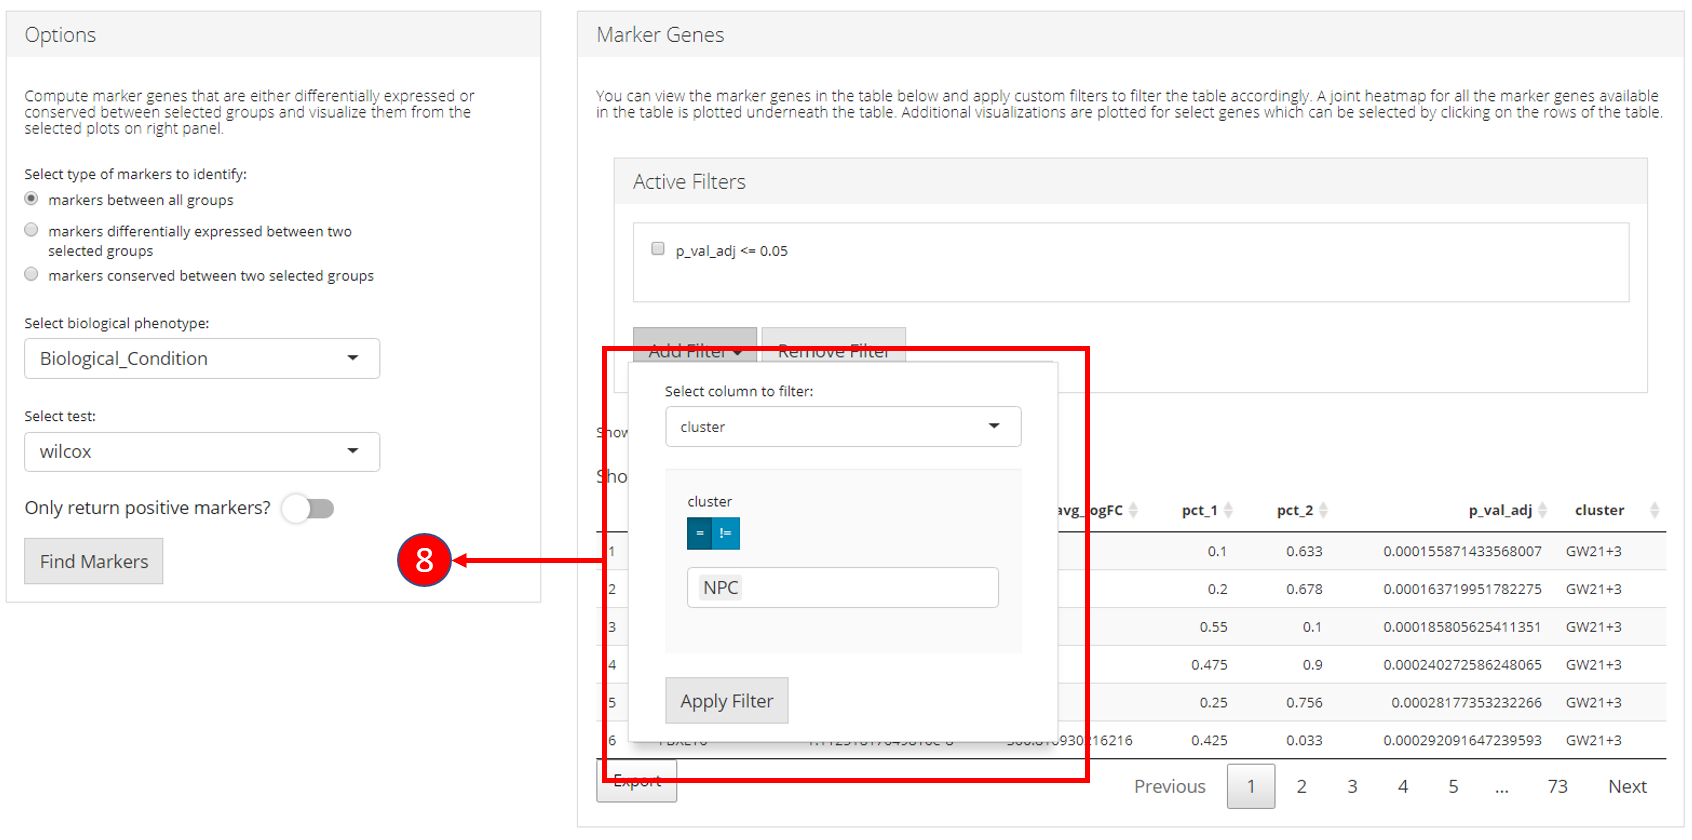Sort table by cluster column arrows
Viewport: 1692px width, 840px height.
click(x=1654, y=510)
